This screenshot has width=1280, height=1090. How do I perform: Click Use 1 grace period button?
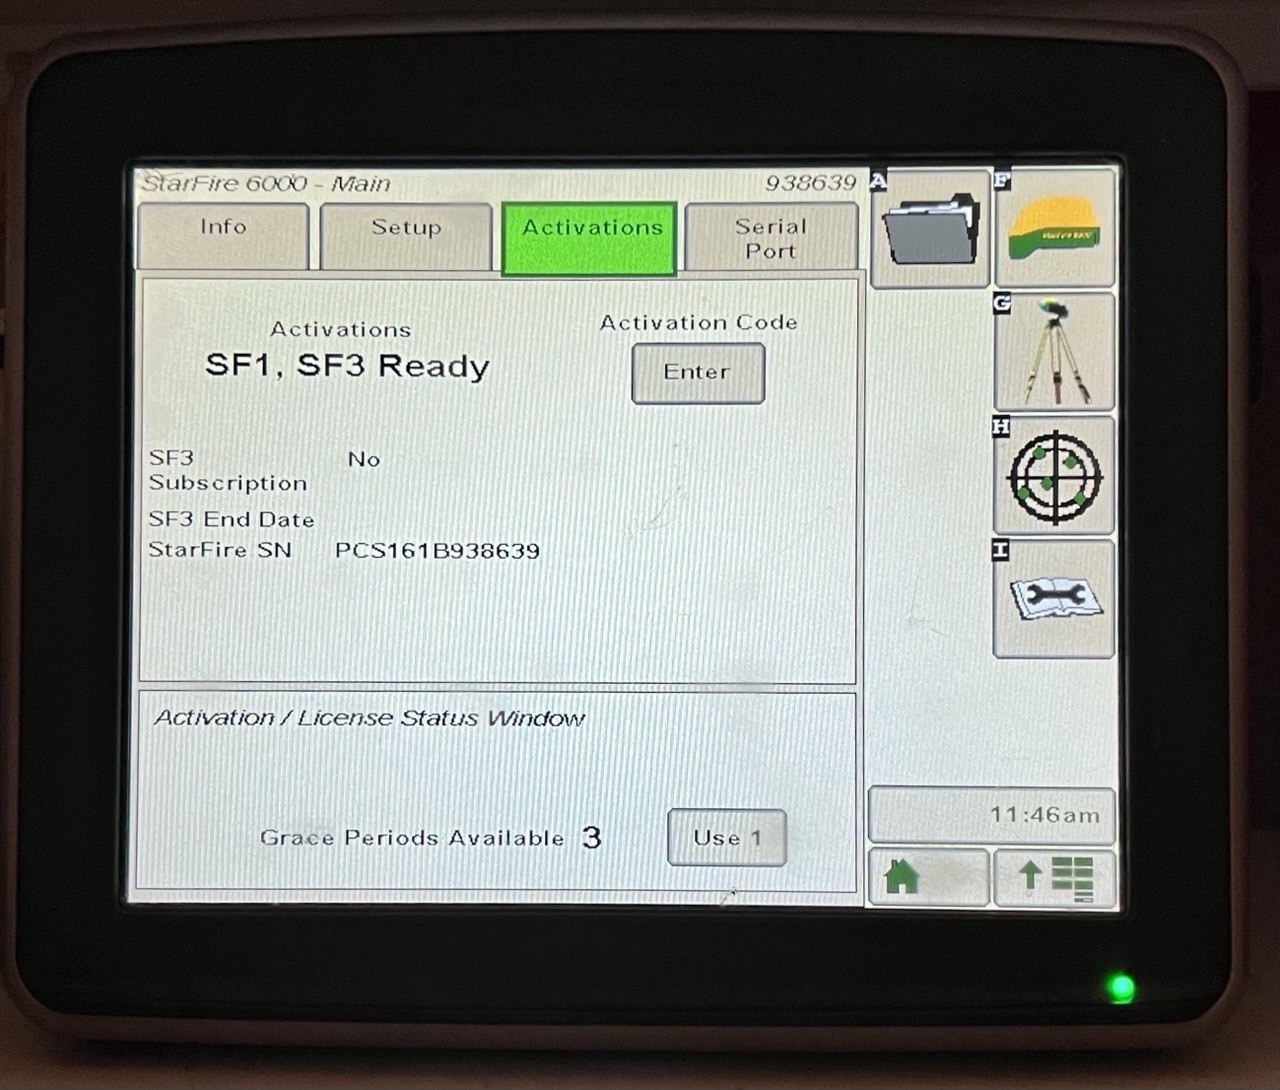(x=727, y=837)
